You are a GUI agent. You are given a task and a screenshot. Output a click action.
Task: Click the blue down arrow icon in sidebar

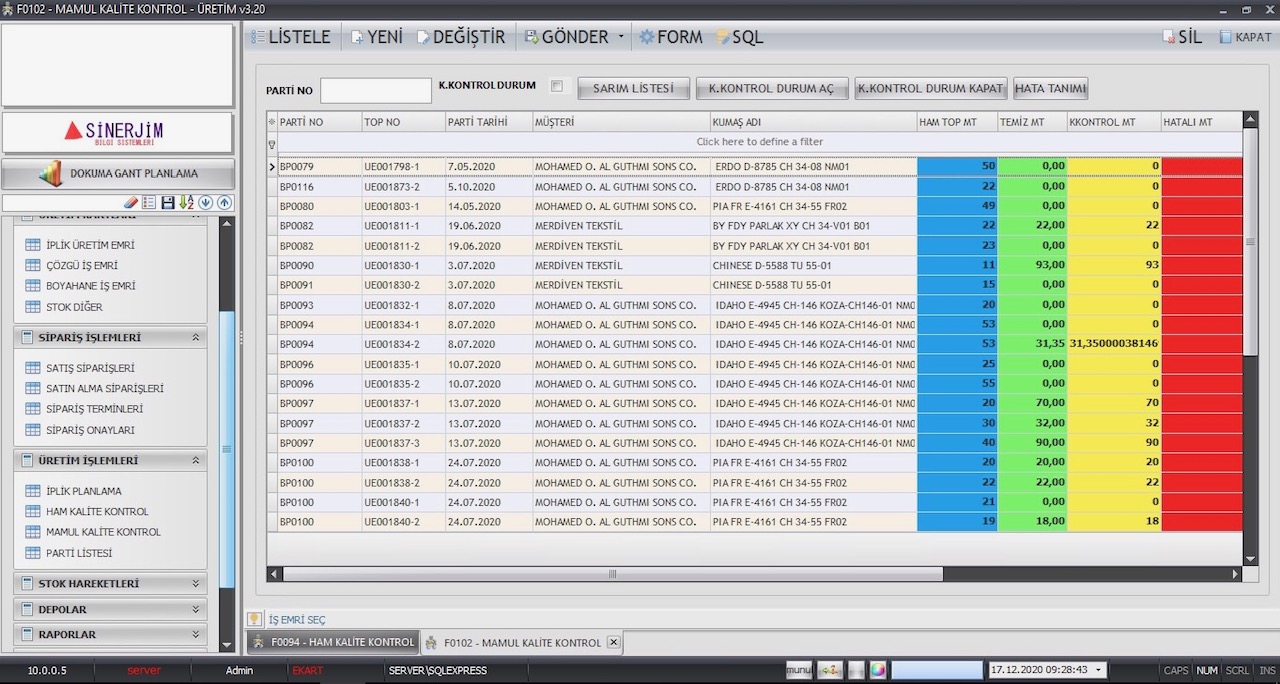click(205, 203)
